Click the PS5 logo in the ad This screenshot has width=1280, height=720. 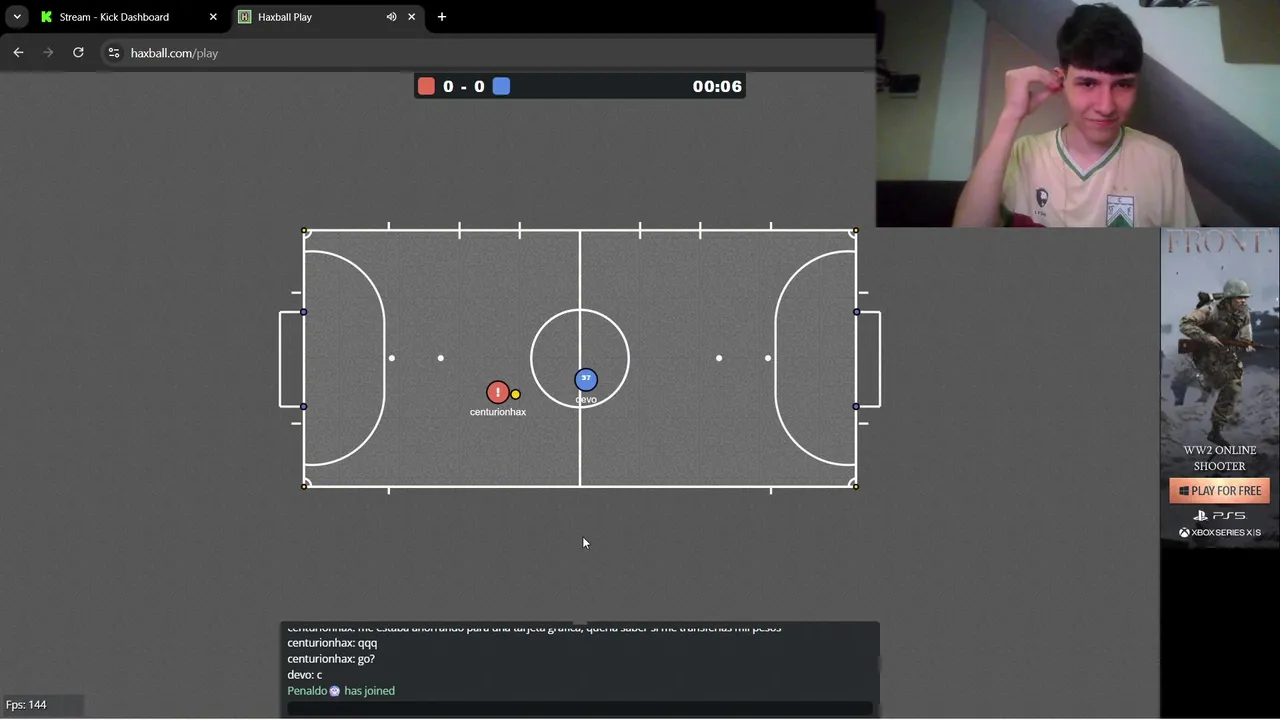(1219, 516)
